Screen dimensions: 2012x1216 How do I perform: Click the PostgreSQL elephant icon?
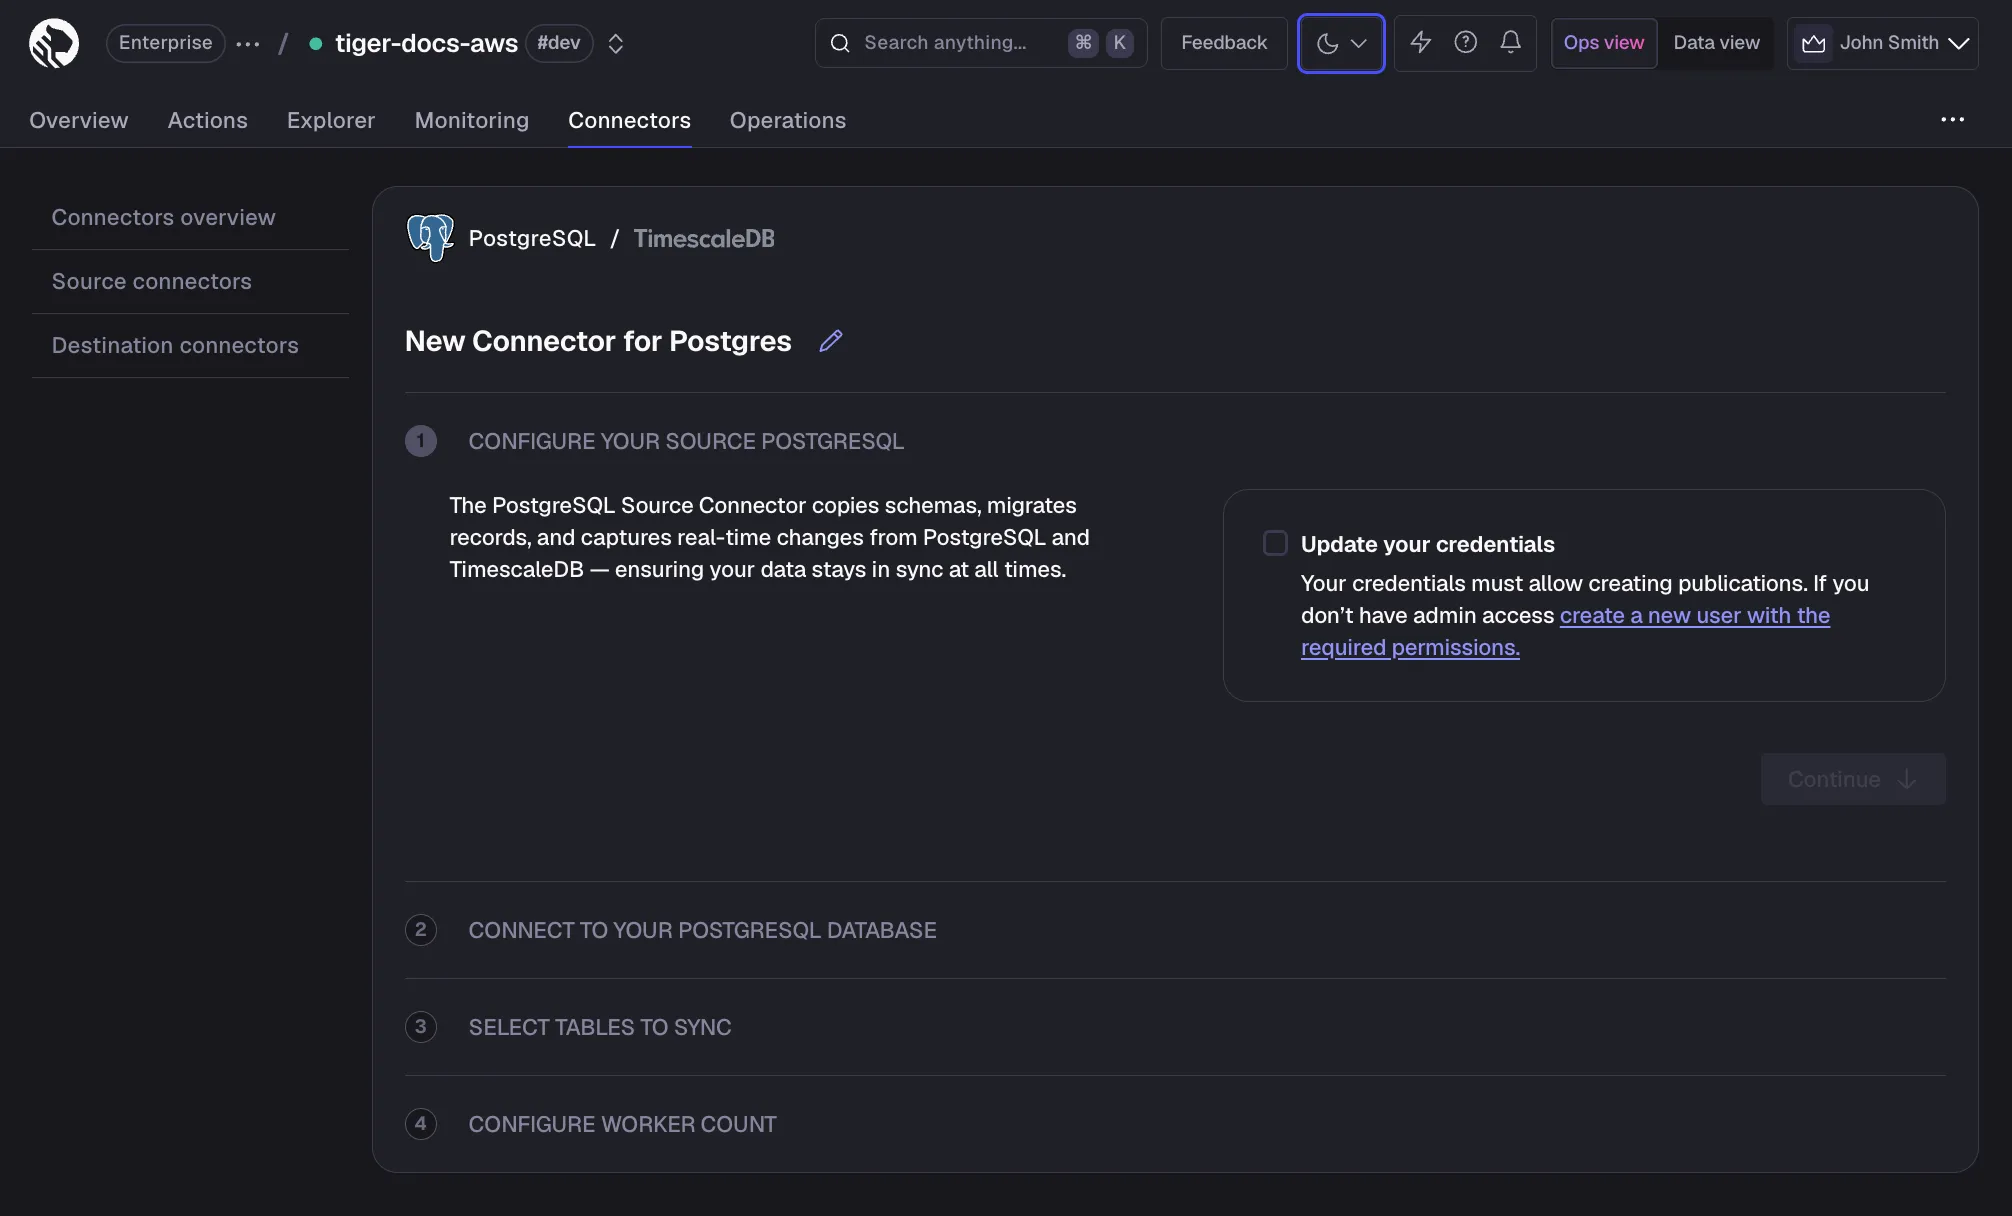430,238
